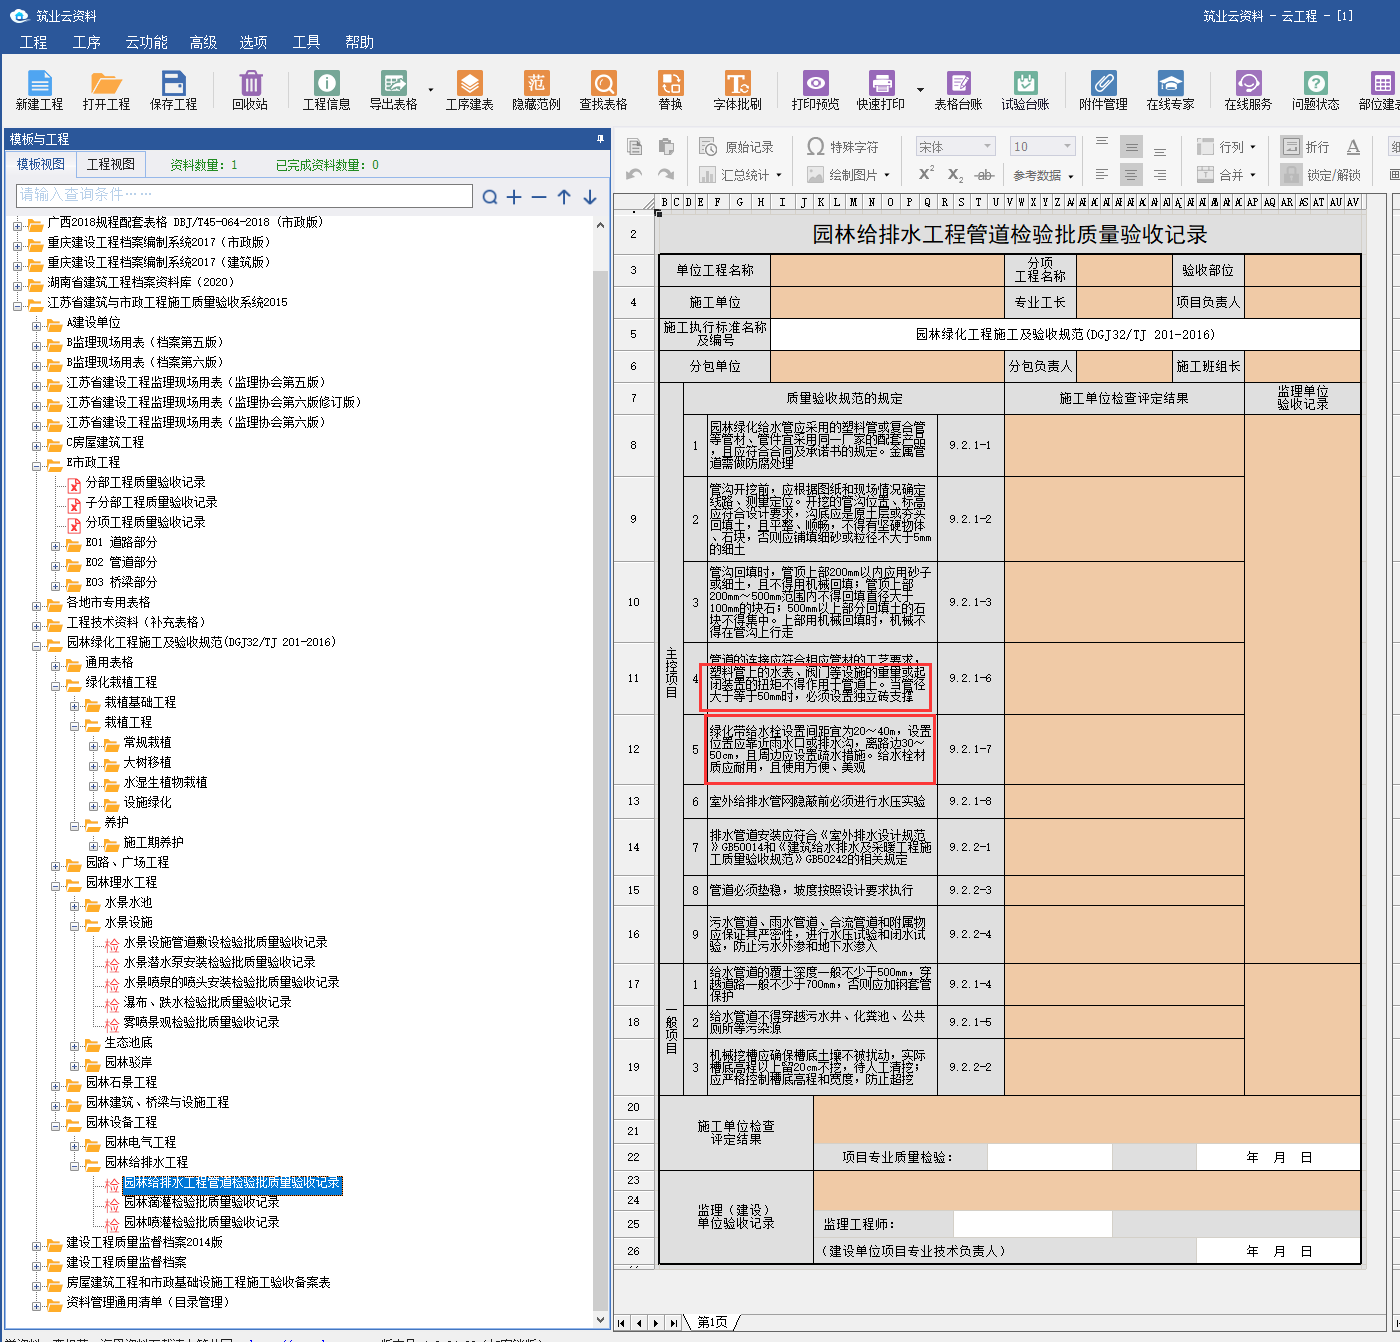The image size is (1400, 1342).
Task: Open the 工序 menu
Action: [87, 42]
